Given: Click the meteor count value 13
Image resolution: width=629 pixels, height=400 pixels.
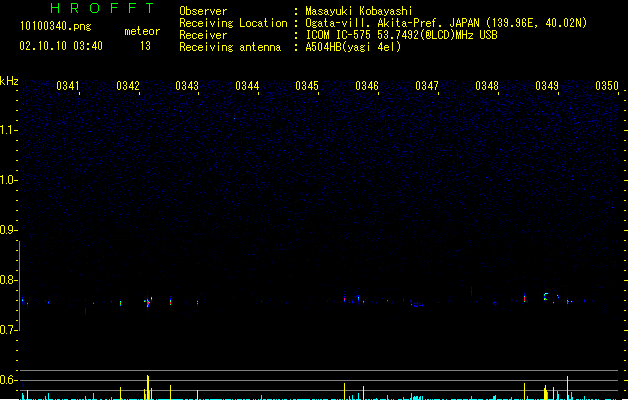Looking at the screenshot, I should pyautogui.click(x=145, y=46).
